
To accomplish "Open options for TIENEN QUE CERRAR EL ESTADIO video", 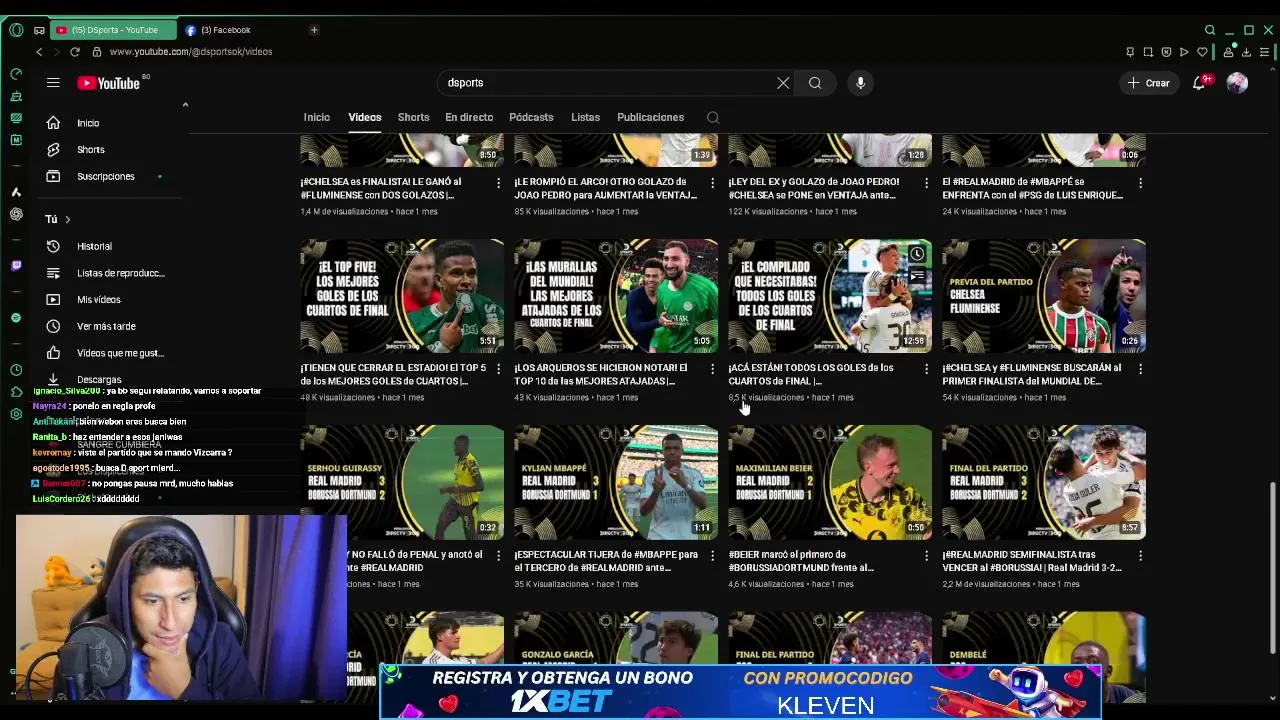I will (x=498, y=369).
